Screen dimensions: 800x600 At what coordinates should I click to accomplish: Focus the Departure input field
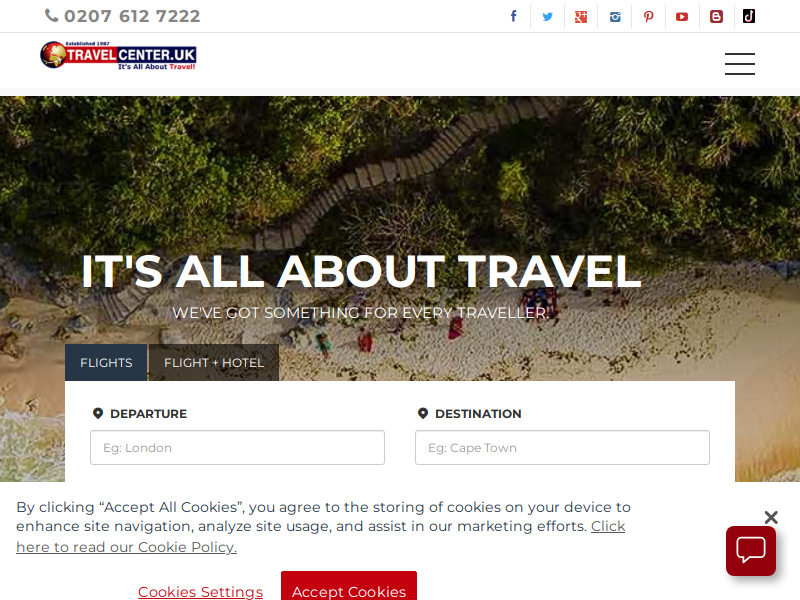[237, 447]
